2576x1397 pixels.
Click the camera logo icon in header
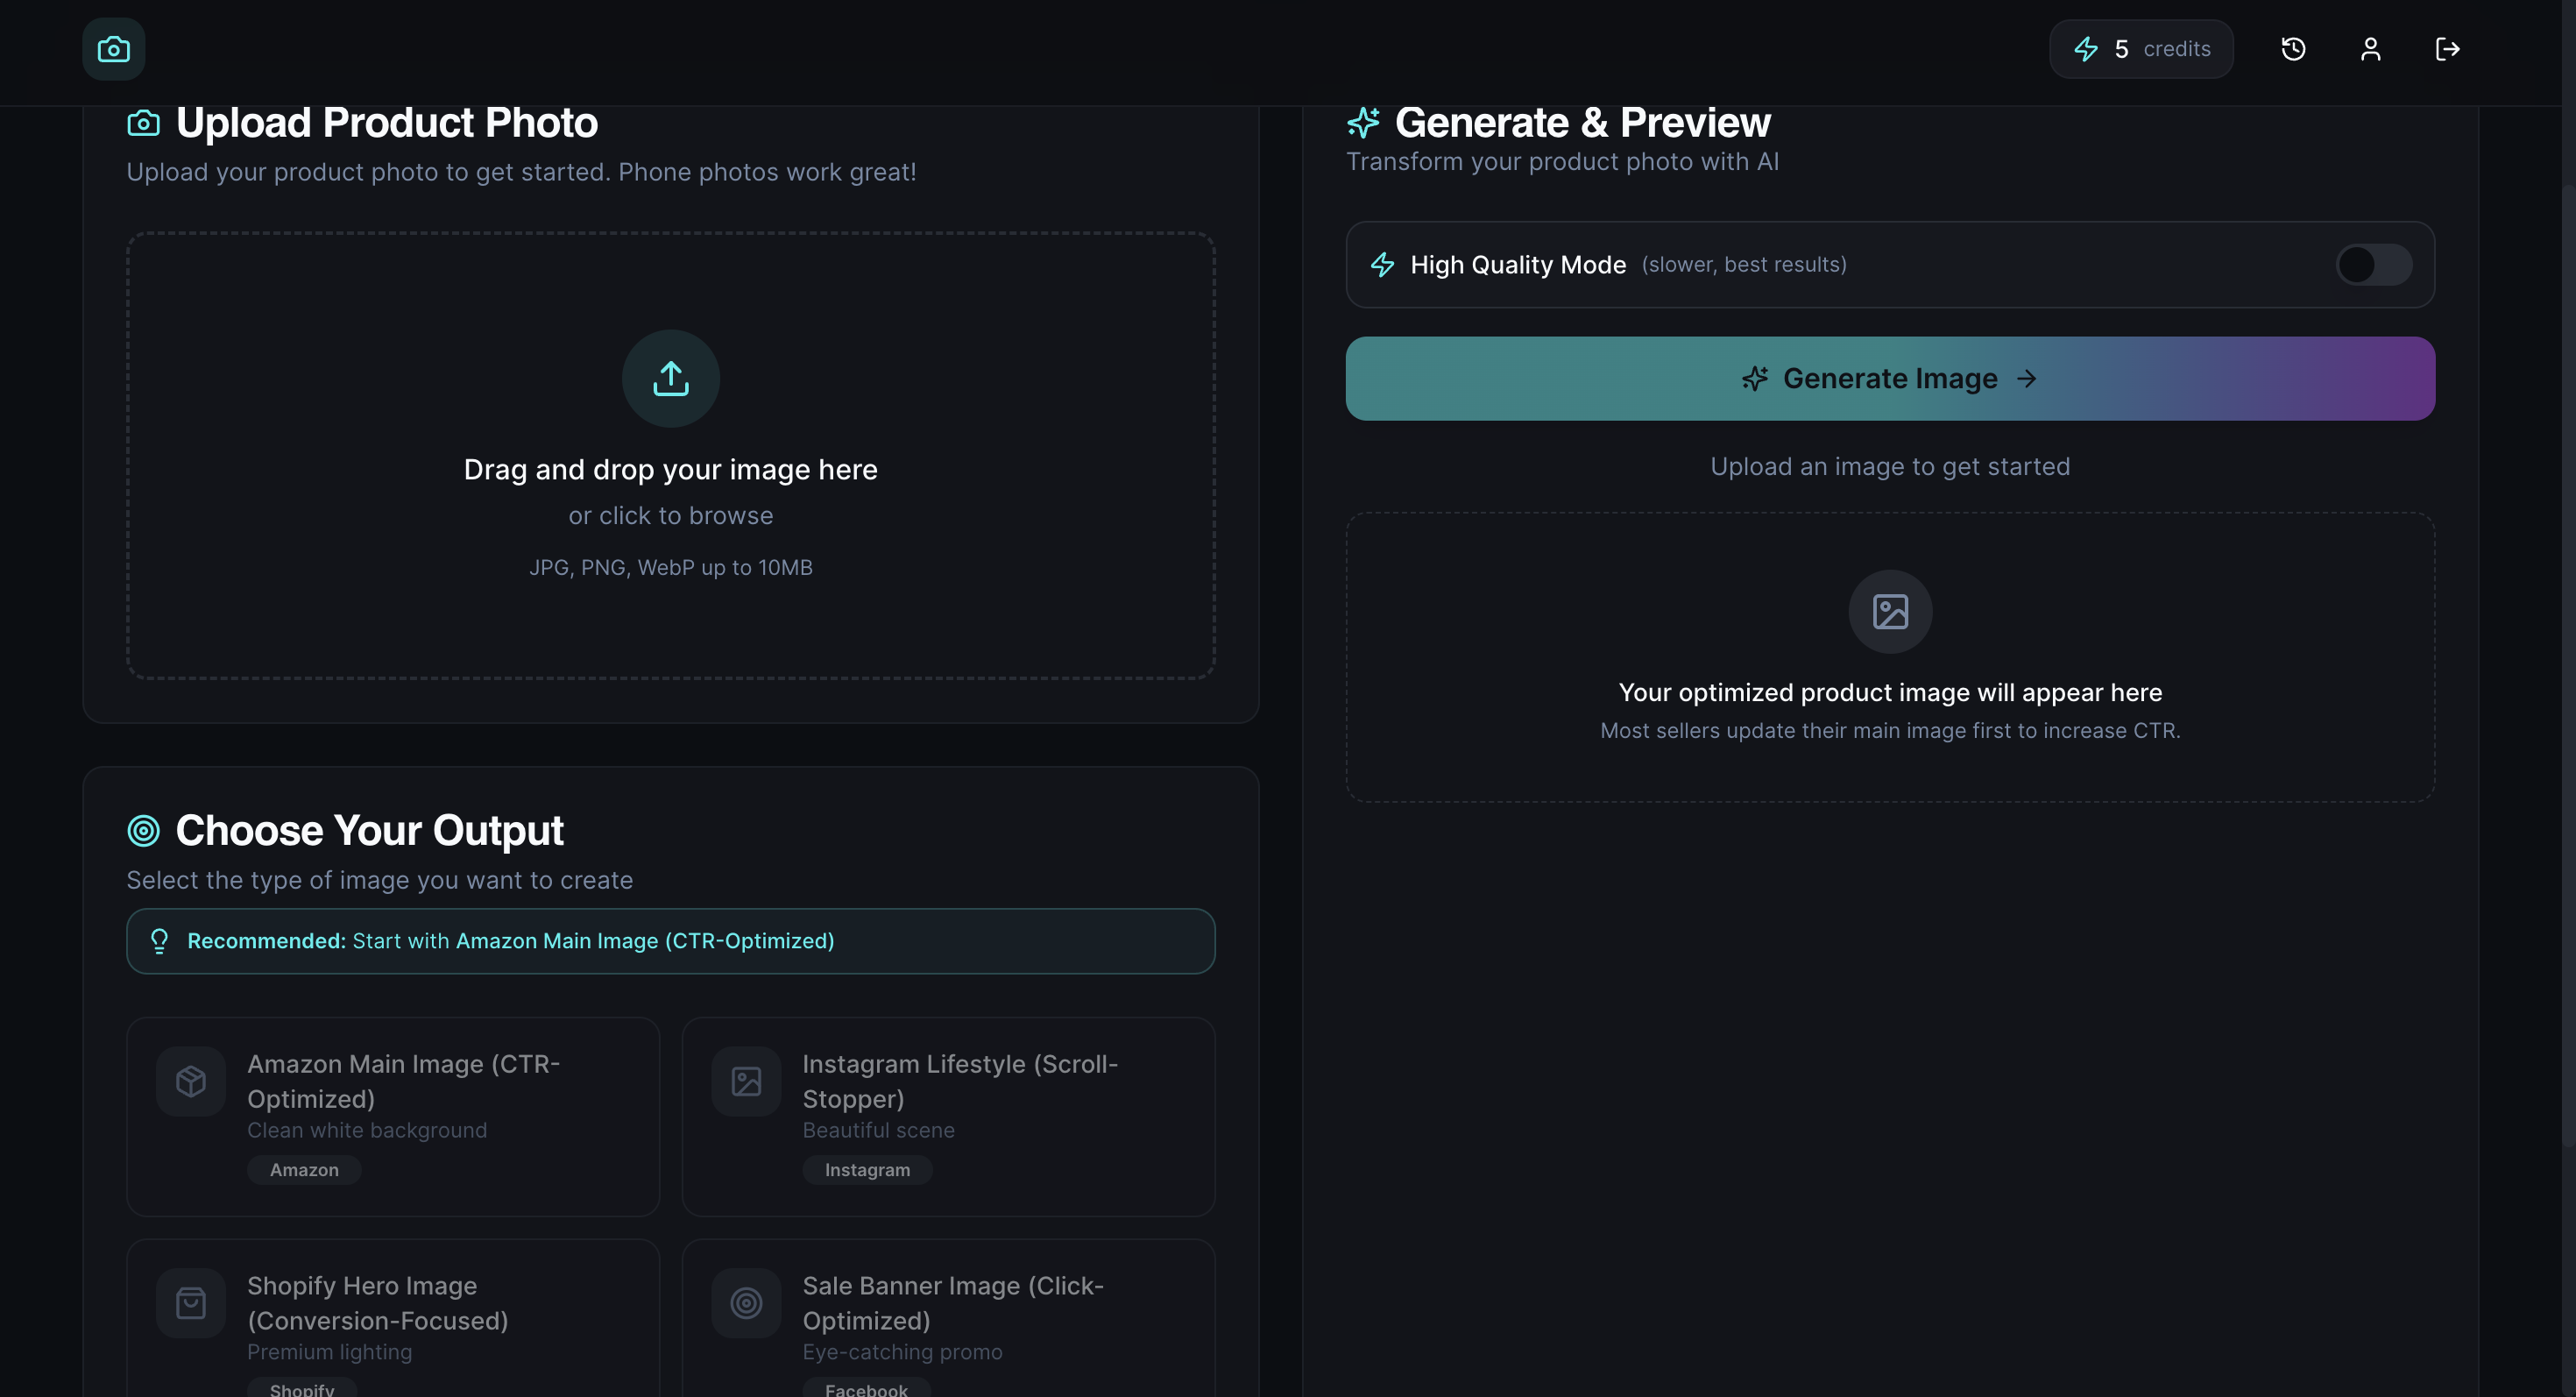(113, 49)
